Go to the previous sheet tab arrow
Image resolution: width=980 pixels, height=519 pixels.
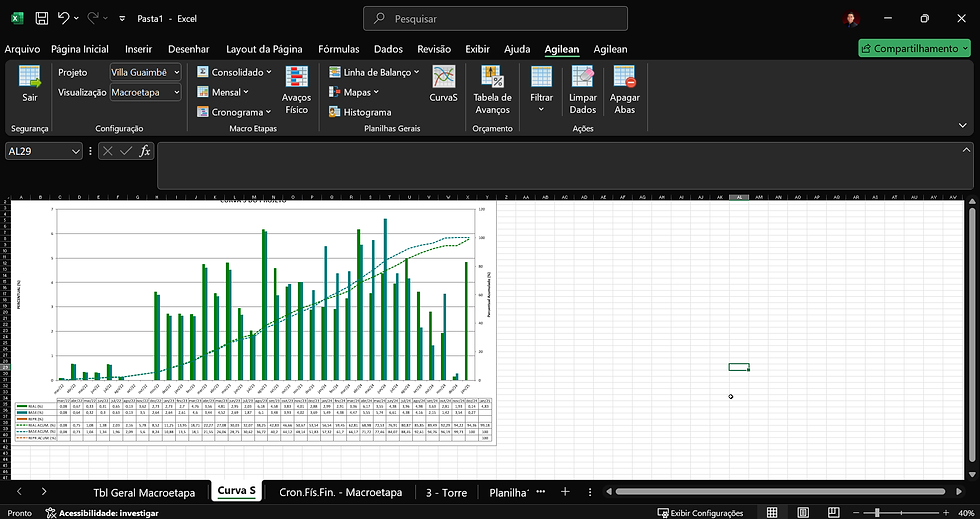[x=19, y=491]
